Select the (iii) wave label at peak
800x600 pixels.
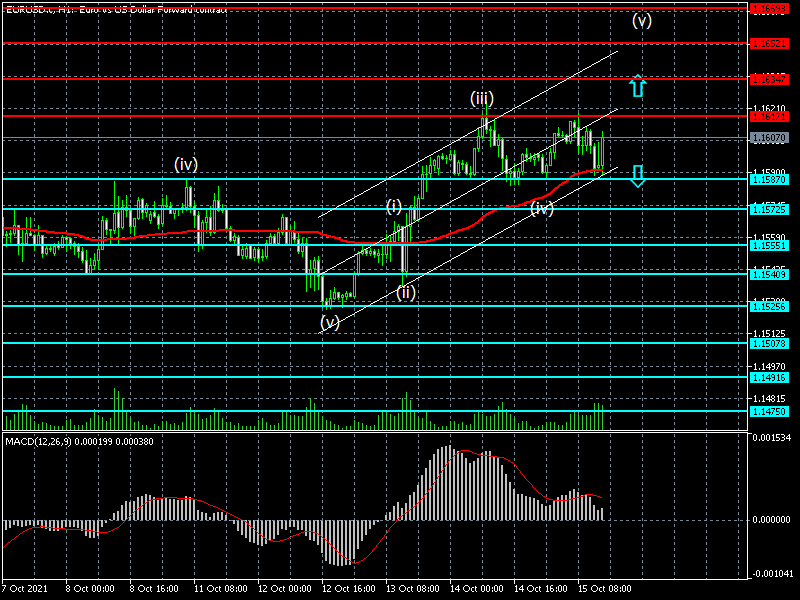click(483, 99)
